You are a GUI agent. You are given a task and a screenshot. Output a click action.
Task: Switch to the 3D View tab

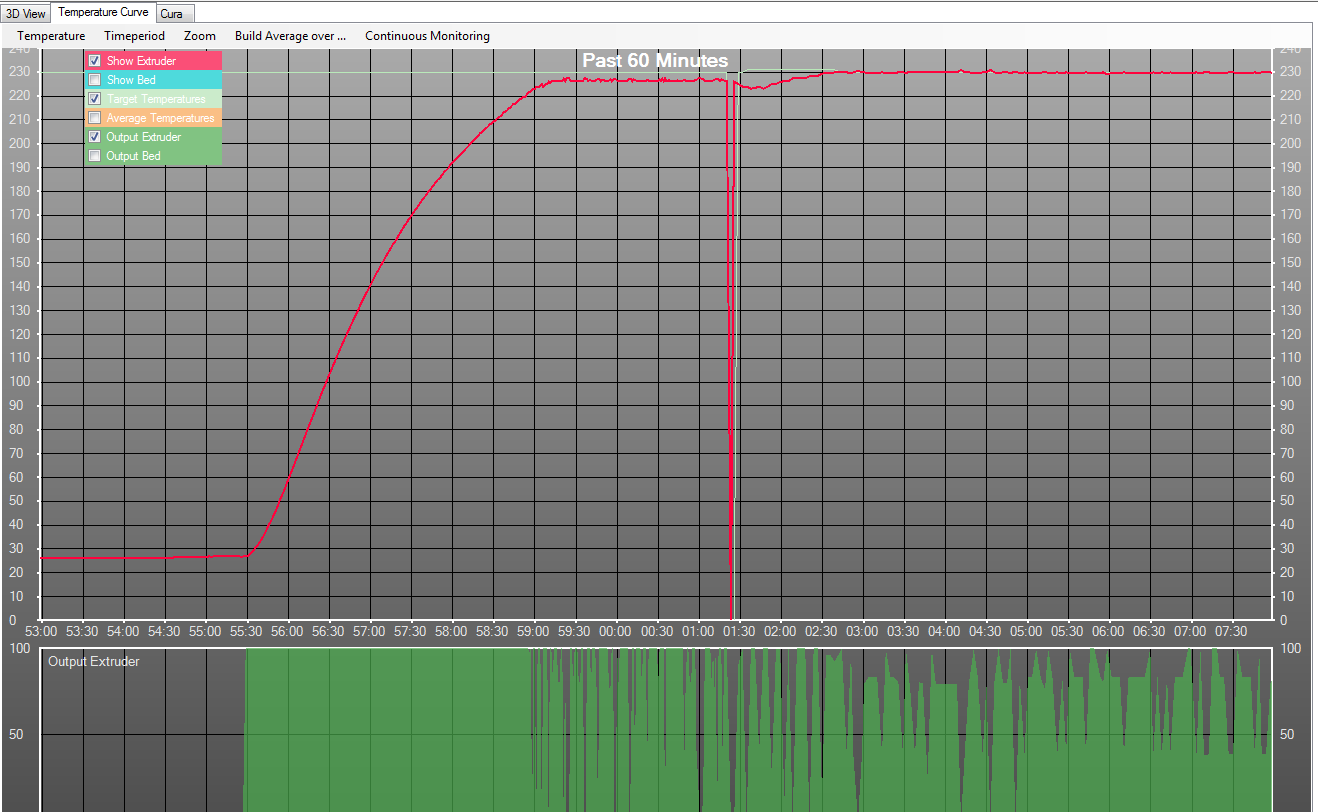(x=26, y=13)
